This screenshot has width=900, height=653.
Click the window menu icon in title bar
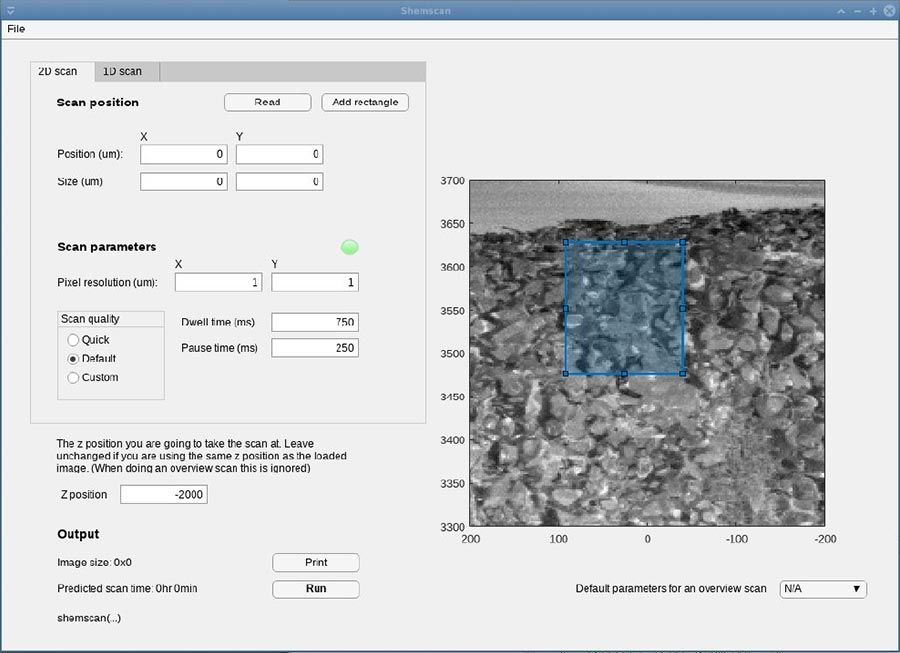[10, 10]
